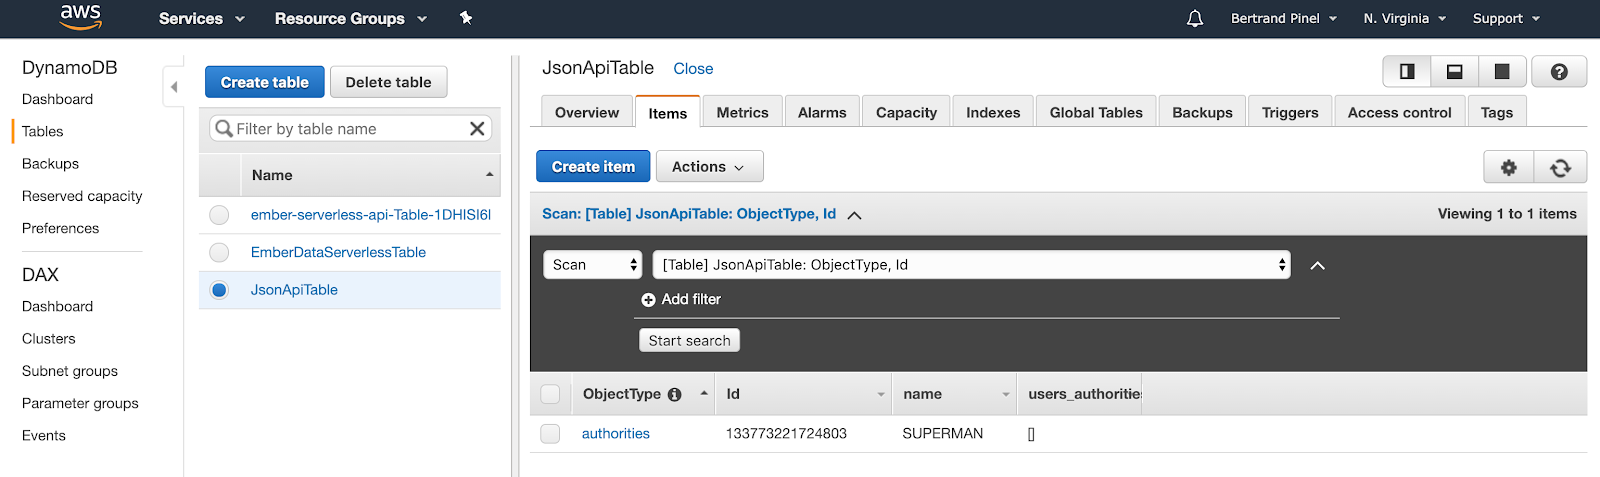The height and width of the screenshot is (477, 1600).
Task: Switch to full panel layout icon
Action: pos(1502,71)
